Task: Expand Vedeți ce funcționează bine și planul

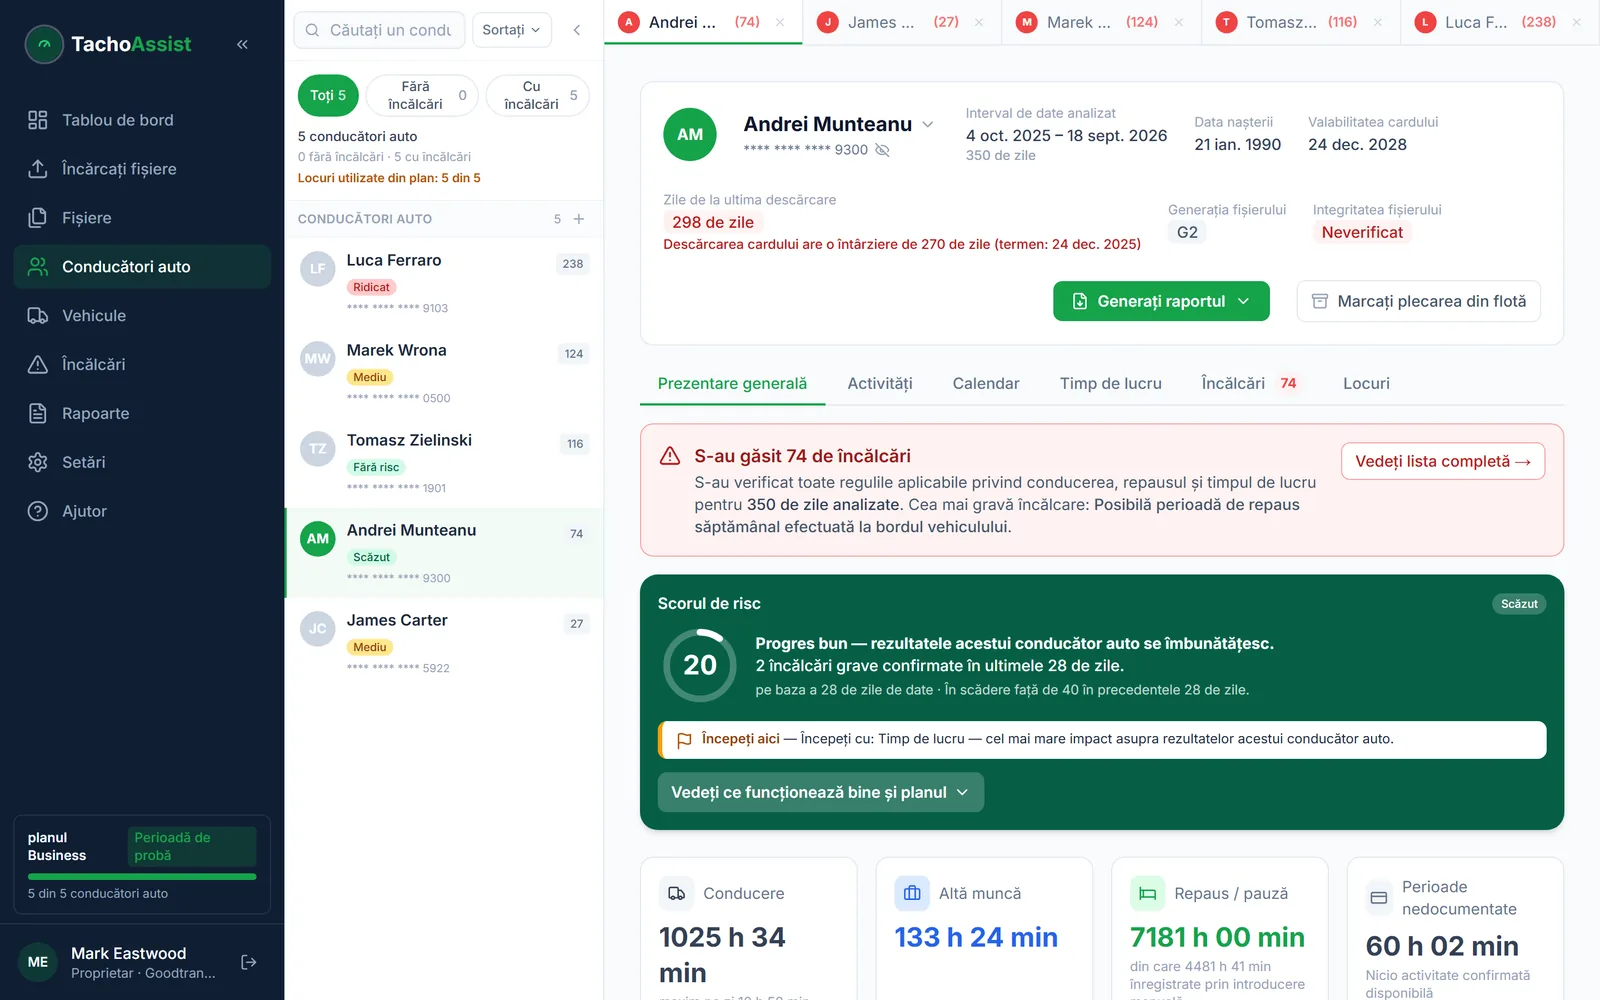Action: click(821, 792)
